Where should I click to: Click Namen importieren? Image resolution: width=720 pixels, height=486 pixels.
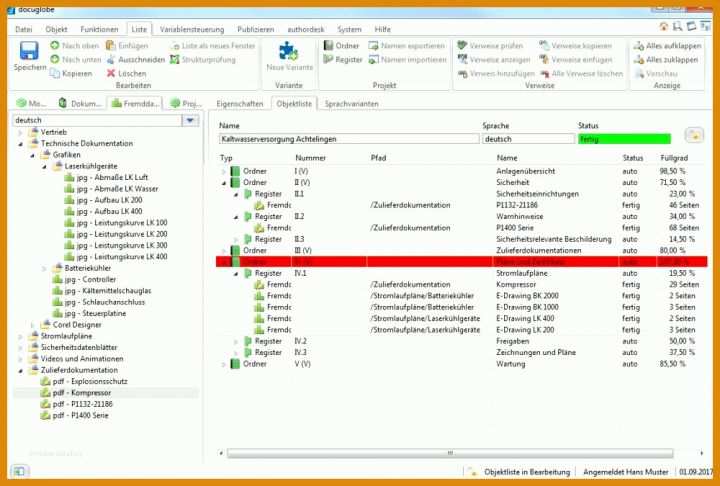[x=407, y=59]
